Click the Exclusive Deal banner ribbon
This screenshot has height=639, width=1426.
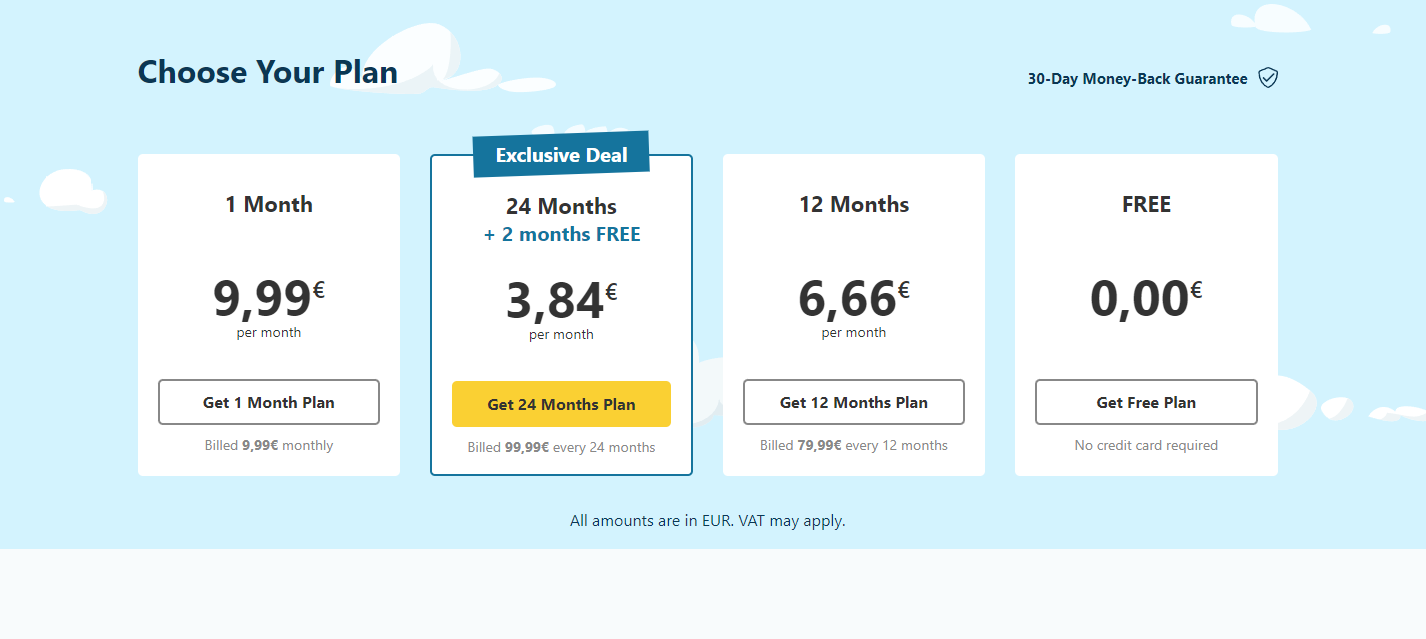coord(561,155)
